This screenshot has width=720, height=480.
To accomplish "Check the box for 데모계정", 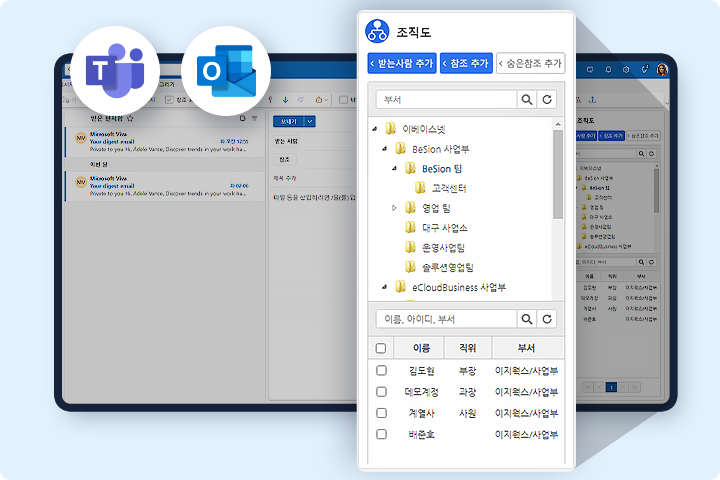I will tap(381, 391).
